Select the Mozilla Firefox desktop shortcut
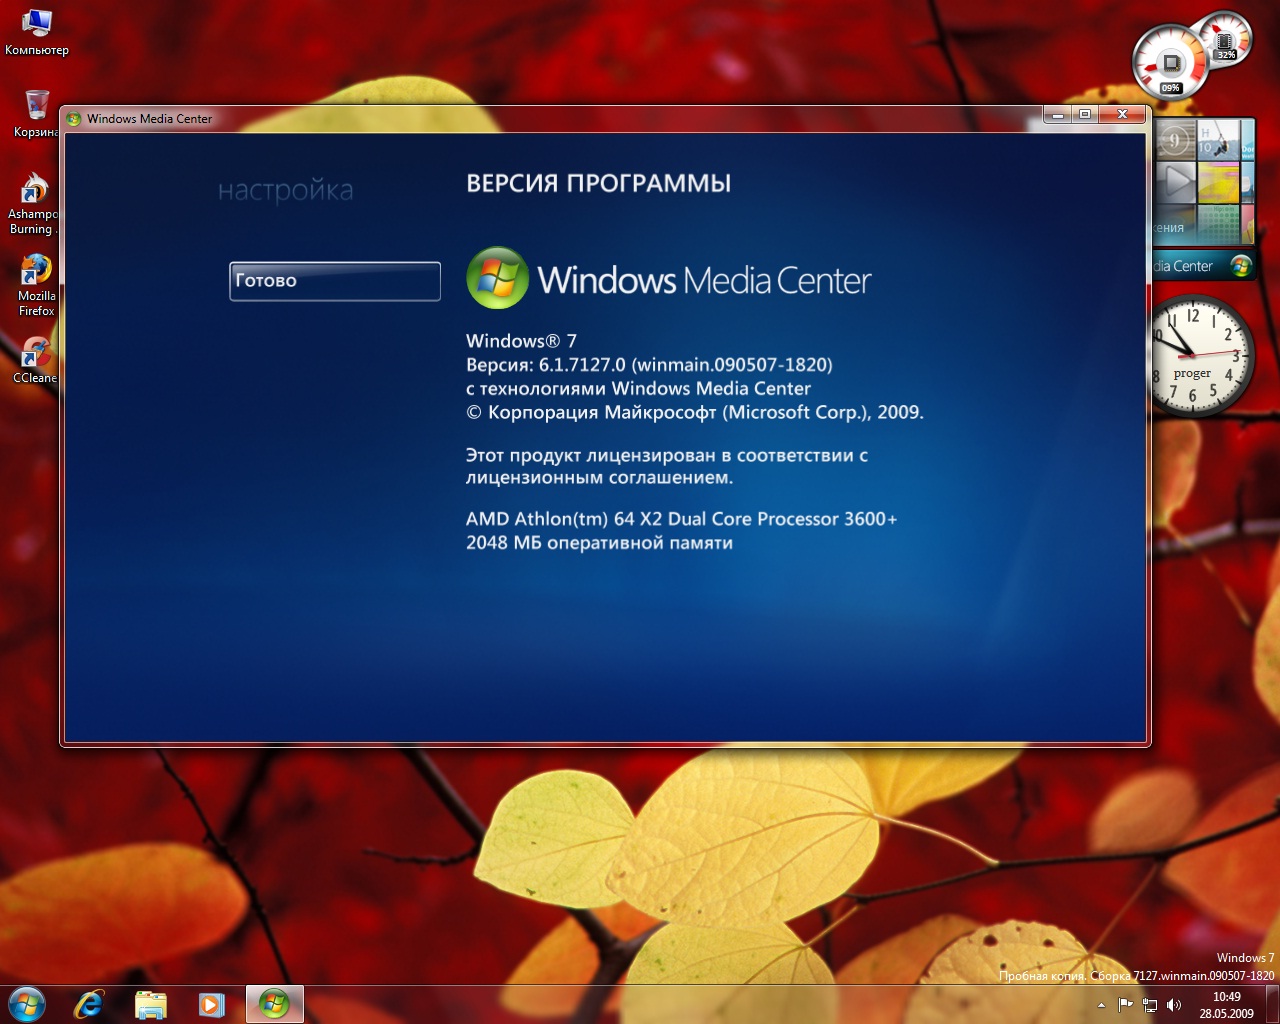 tap(36, 285)
